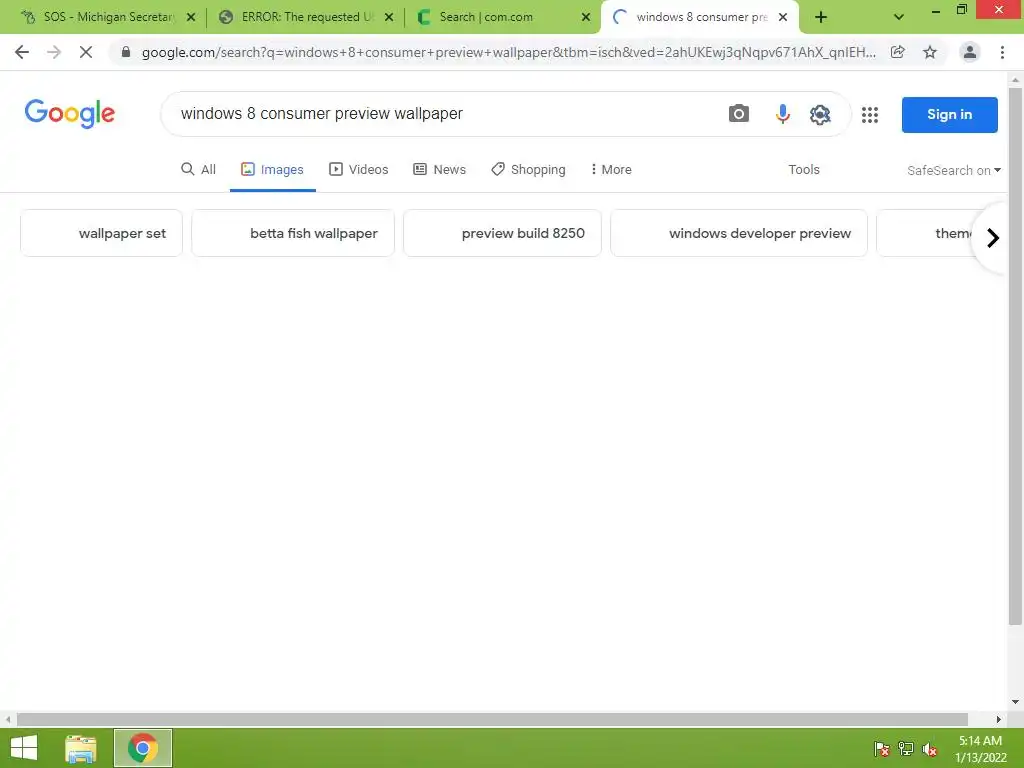This screenshot has height=768, width=1024.
Task: Select the Shopping results tab
Action: [x=528, y=170]
